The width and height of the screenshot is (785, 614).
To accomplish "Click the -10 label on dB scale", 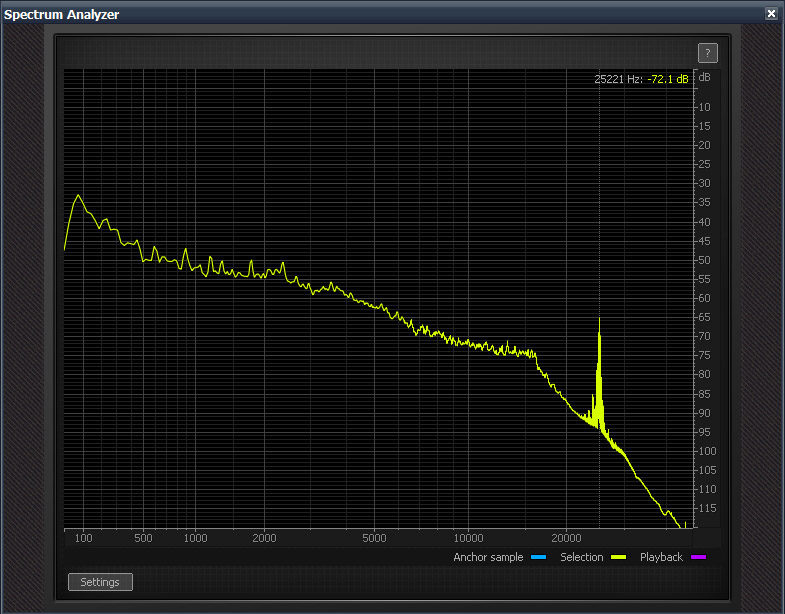I will pyautogui.click(x=704, y=107).
